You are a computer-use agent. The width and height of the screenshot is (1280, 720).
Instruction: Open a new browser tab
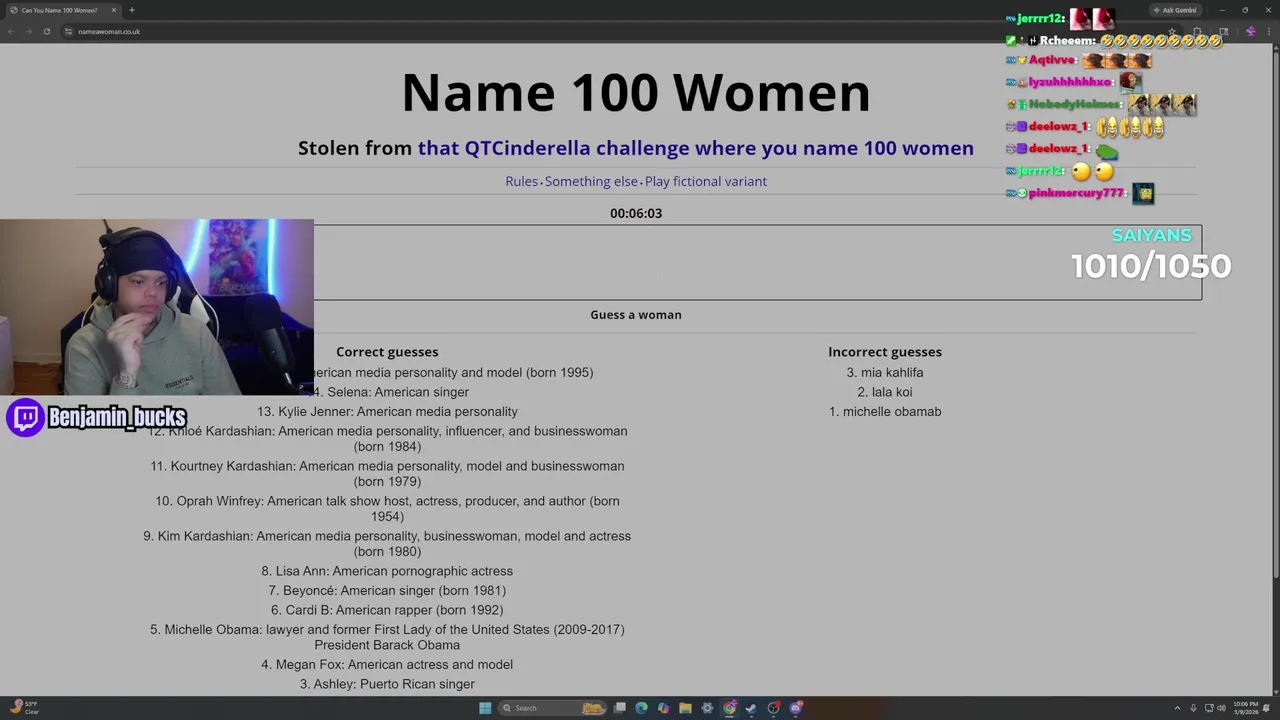click(x=131, y=10)
